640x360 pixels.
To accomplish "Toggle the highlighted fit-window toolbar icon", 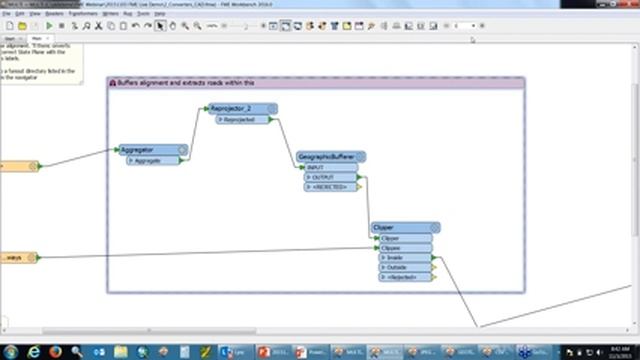I will [x=285, y=26].
